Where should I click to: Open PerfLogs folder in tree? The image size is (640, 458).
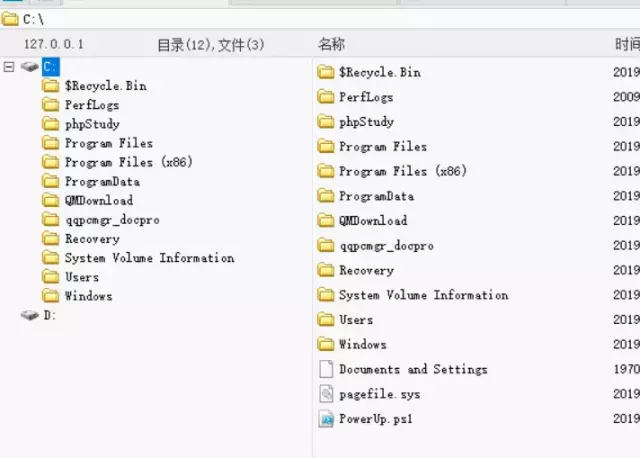tap(92, 105)
